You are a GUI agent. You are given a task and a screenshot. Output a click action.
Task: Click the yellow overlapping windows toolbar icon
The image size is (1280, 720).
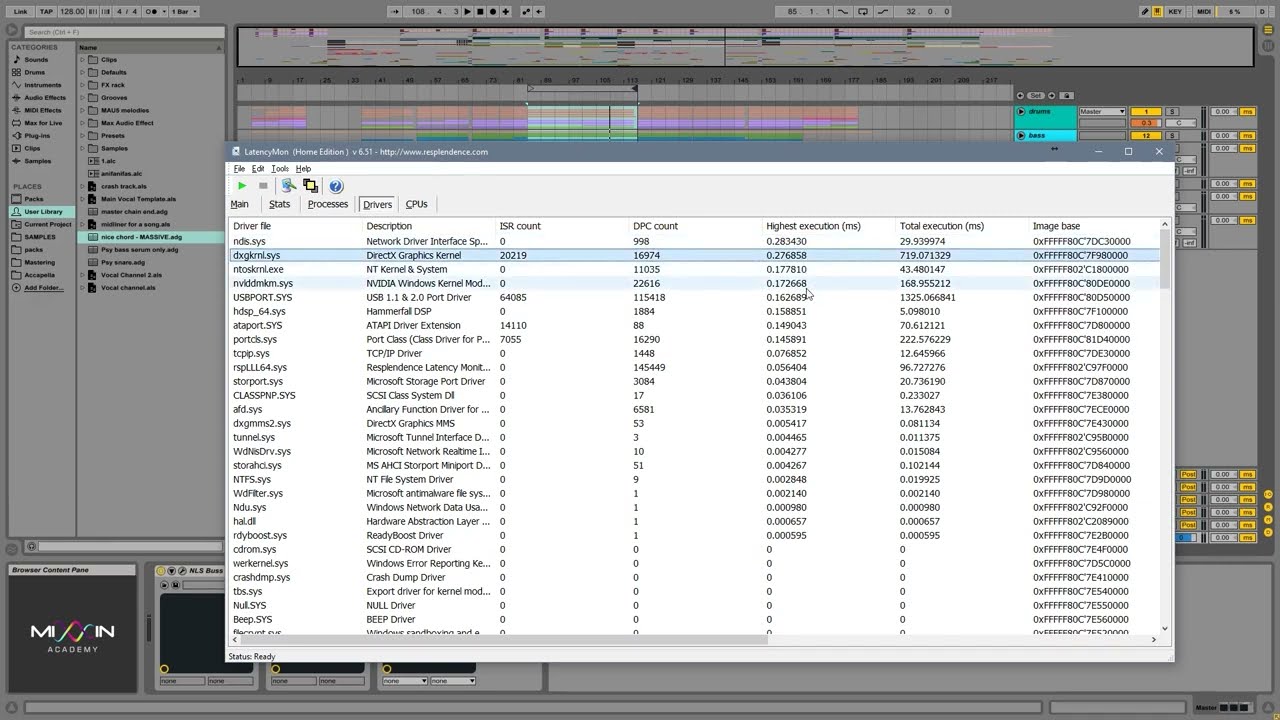[311, 186]
